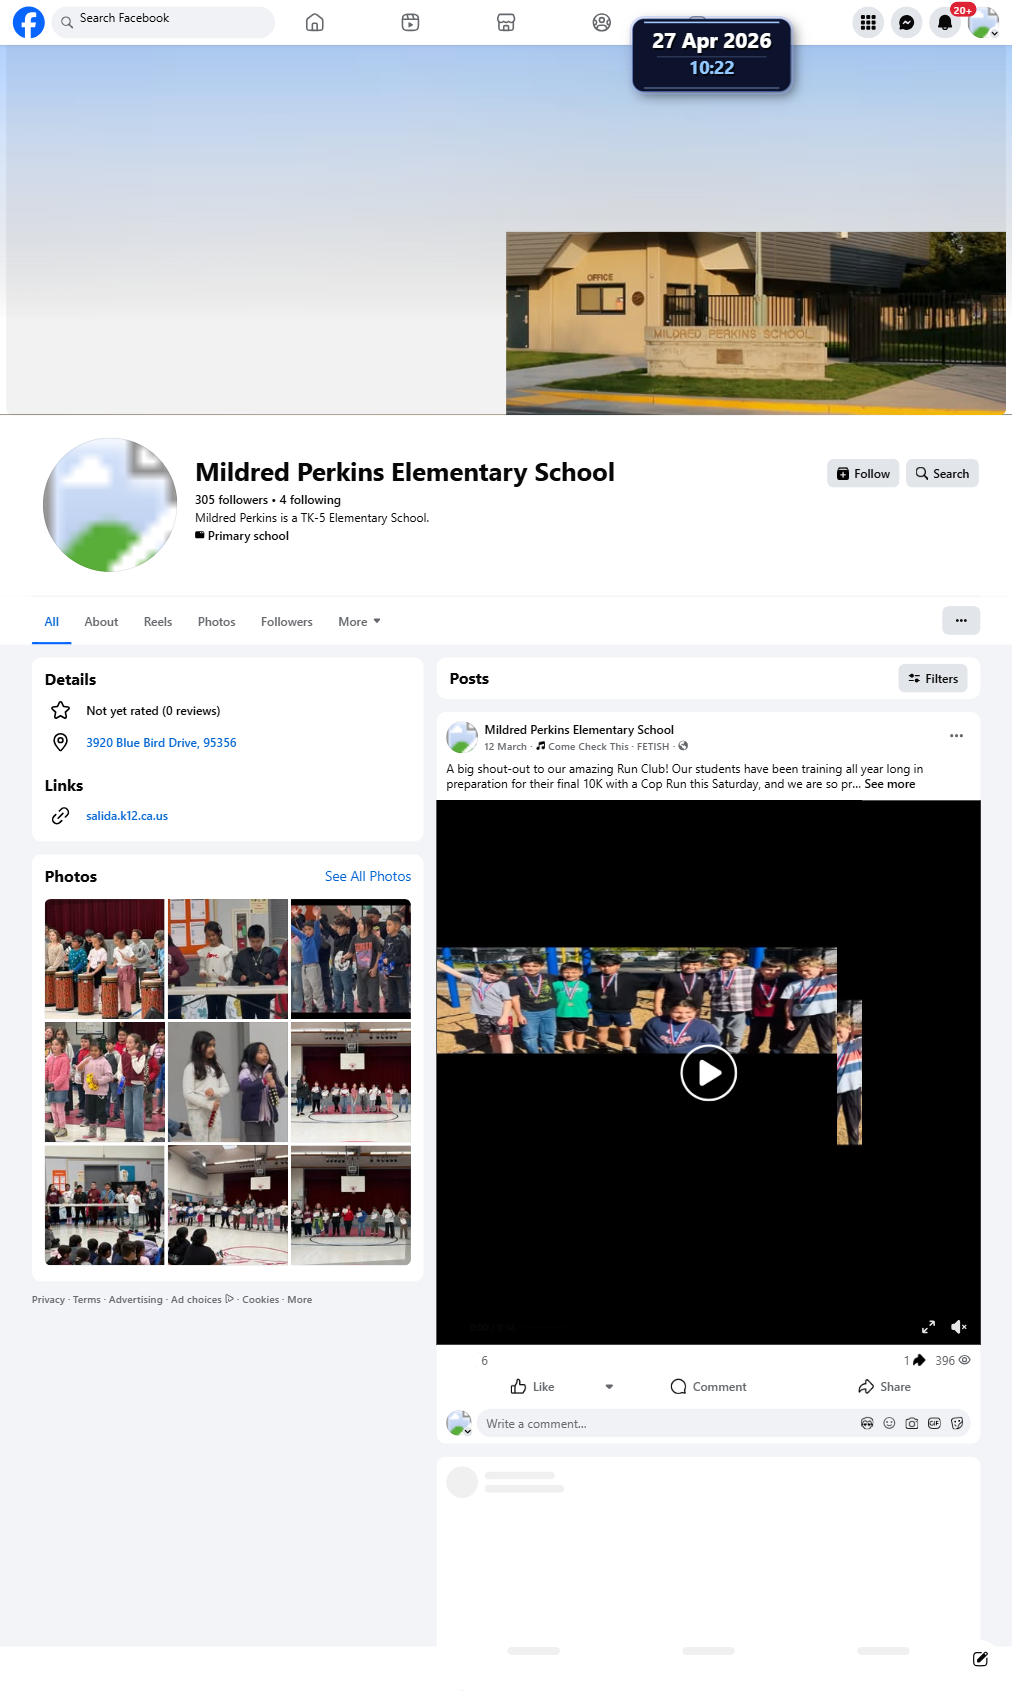Open 305 followers link
The height and width of the screenshot is (1691, 1012).
(231, 500)
